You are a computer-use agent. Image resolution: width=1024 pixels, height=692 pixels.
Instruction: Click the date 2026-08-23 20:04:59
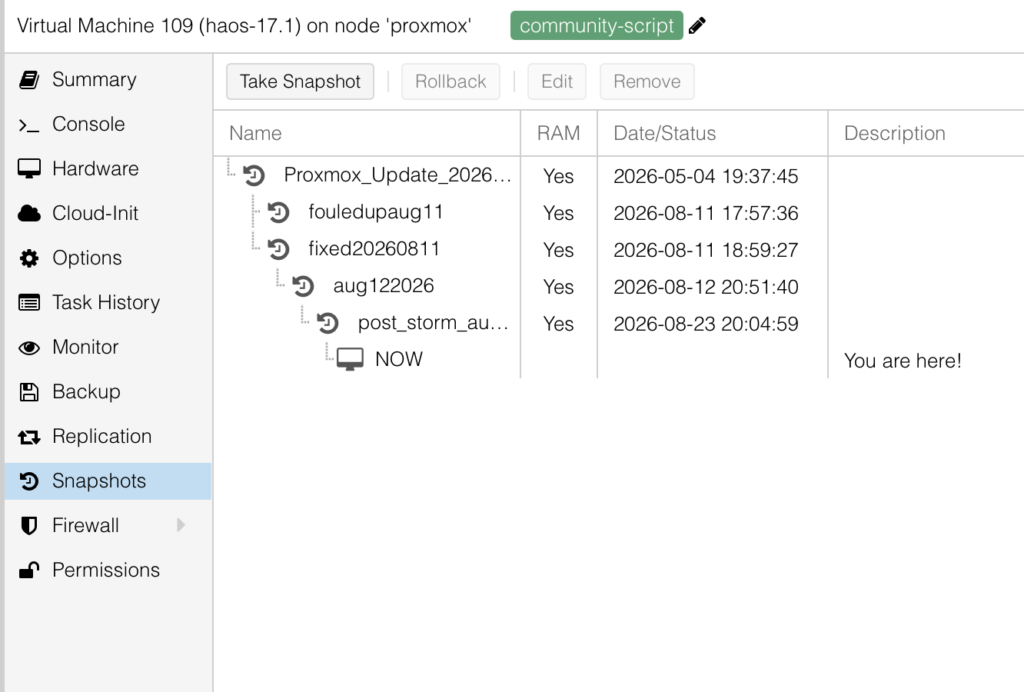coord(705,324)
